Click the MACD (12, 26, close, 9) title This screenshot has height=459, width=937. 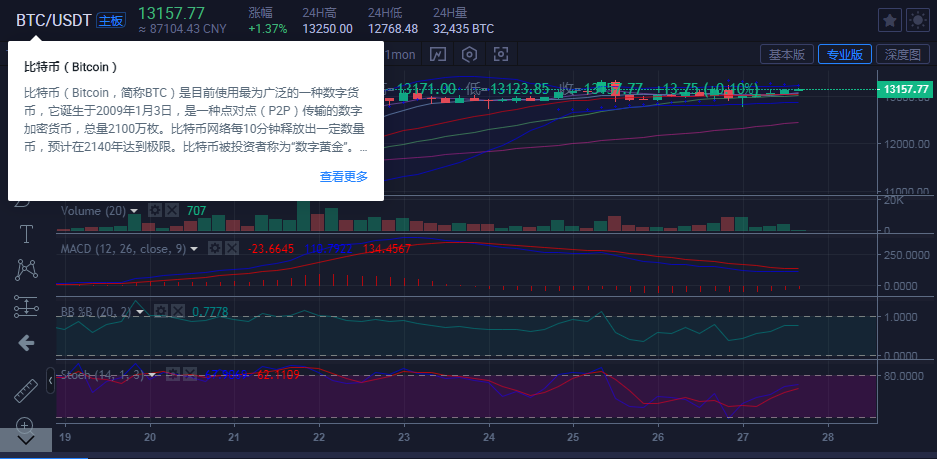click(x=124, y=249)
